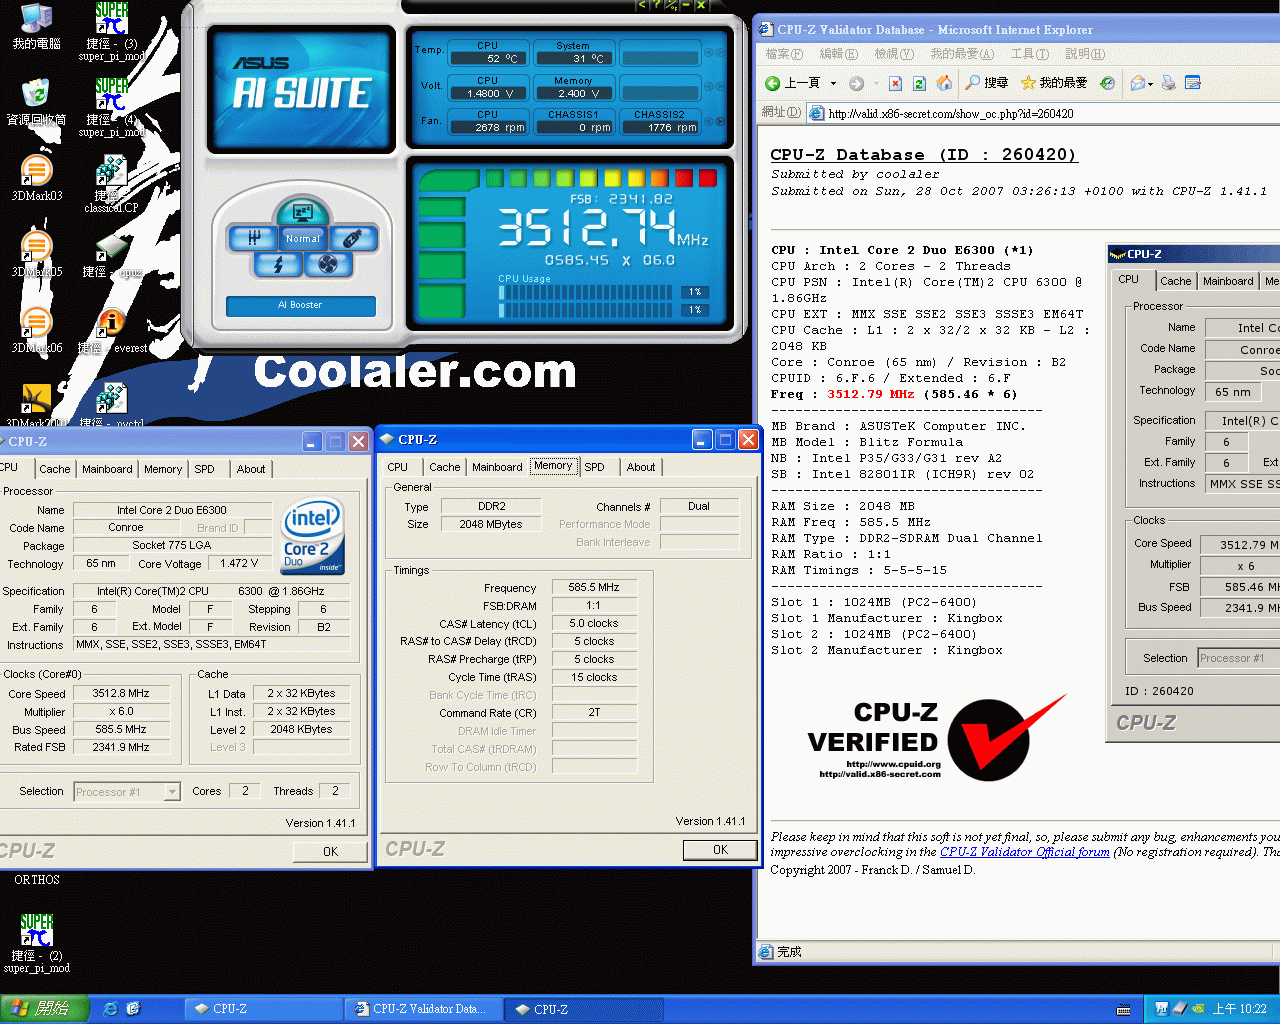Click the Normal mode button in AI Suite
The height and width of the screenshot is (1024, 1280).
coord(302,238)
